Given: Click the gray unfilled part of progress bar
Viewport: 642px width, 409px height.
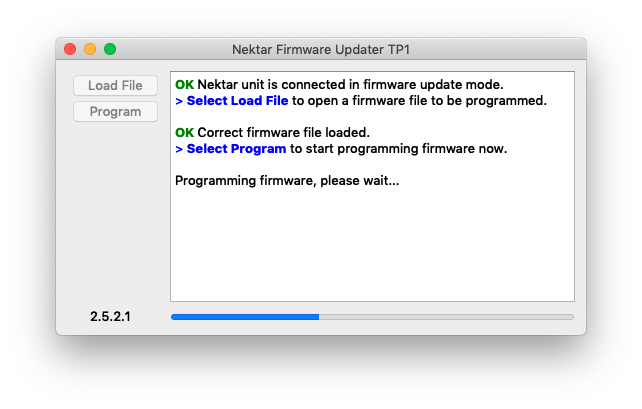Looking at the screenshot, I should coord(446,317).
